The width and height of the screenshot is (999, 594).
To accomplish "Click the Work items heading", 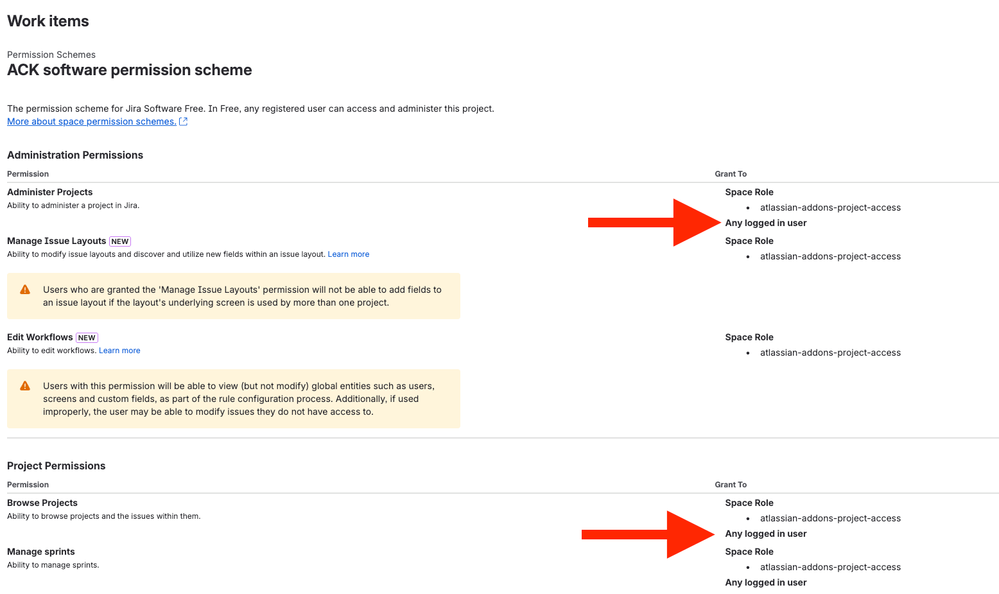I will tap(48, 21).
